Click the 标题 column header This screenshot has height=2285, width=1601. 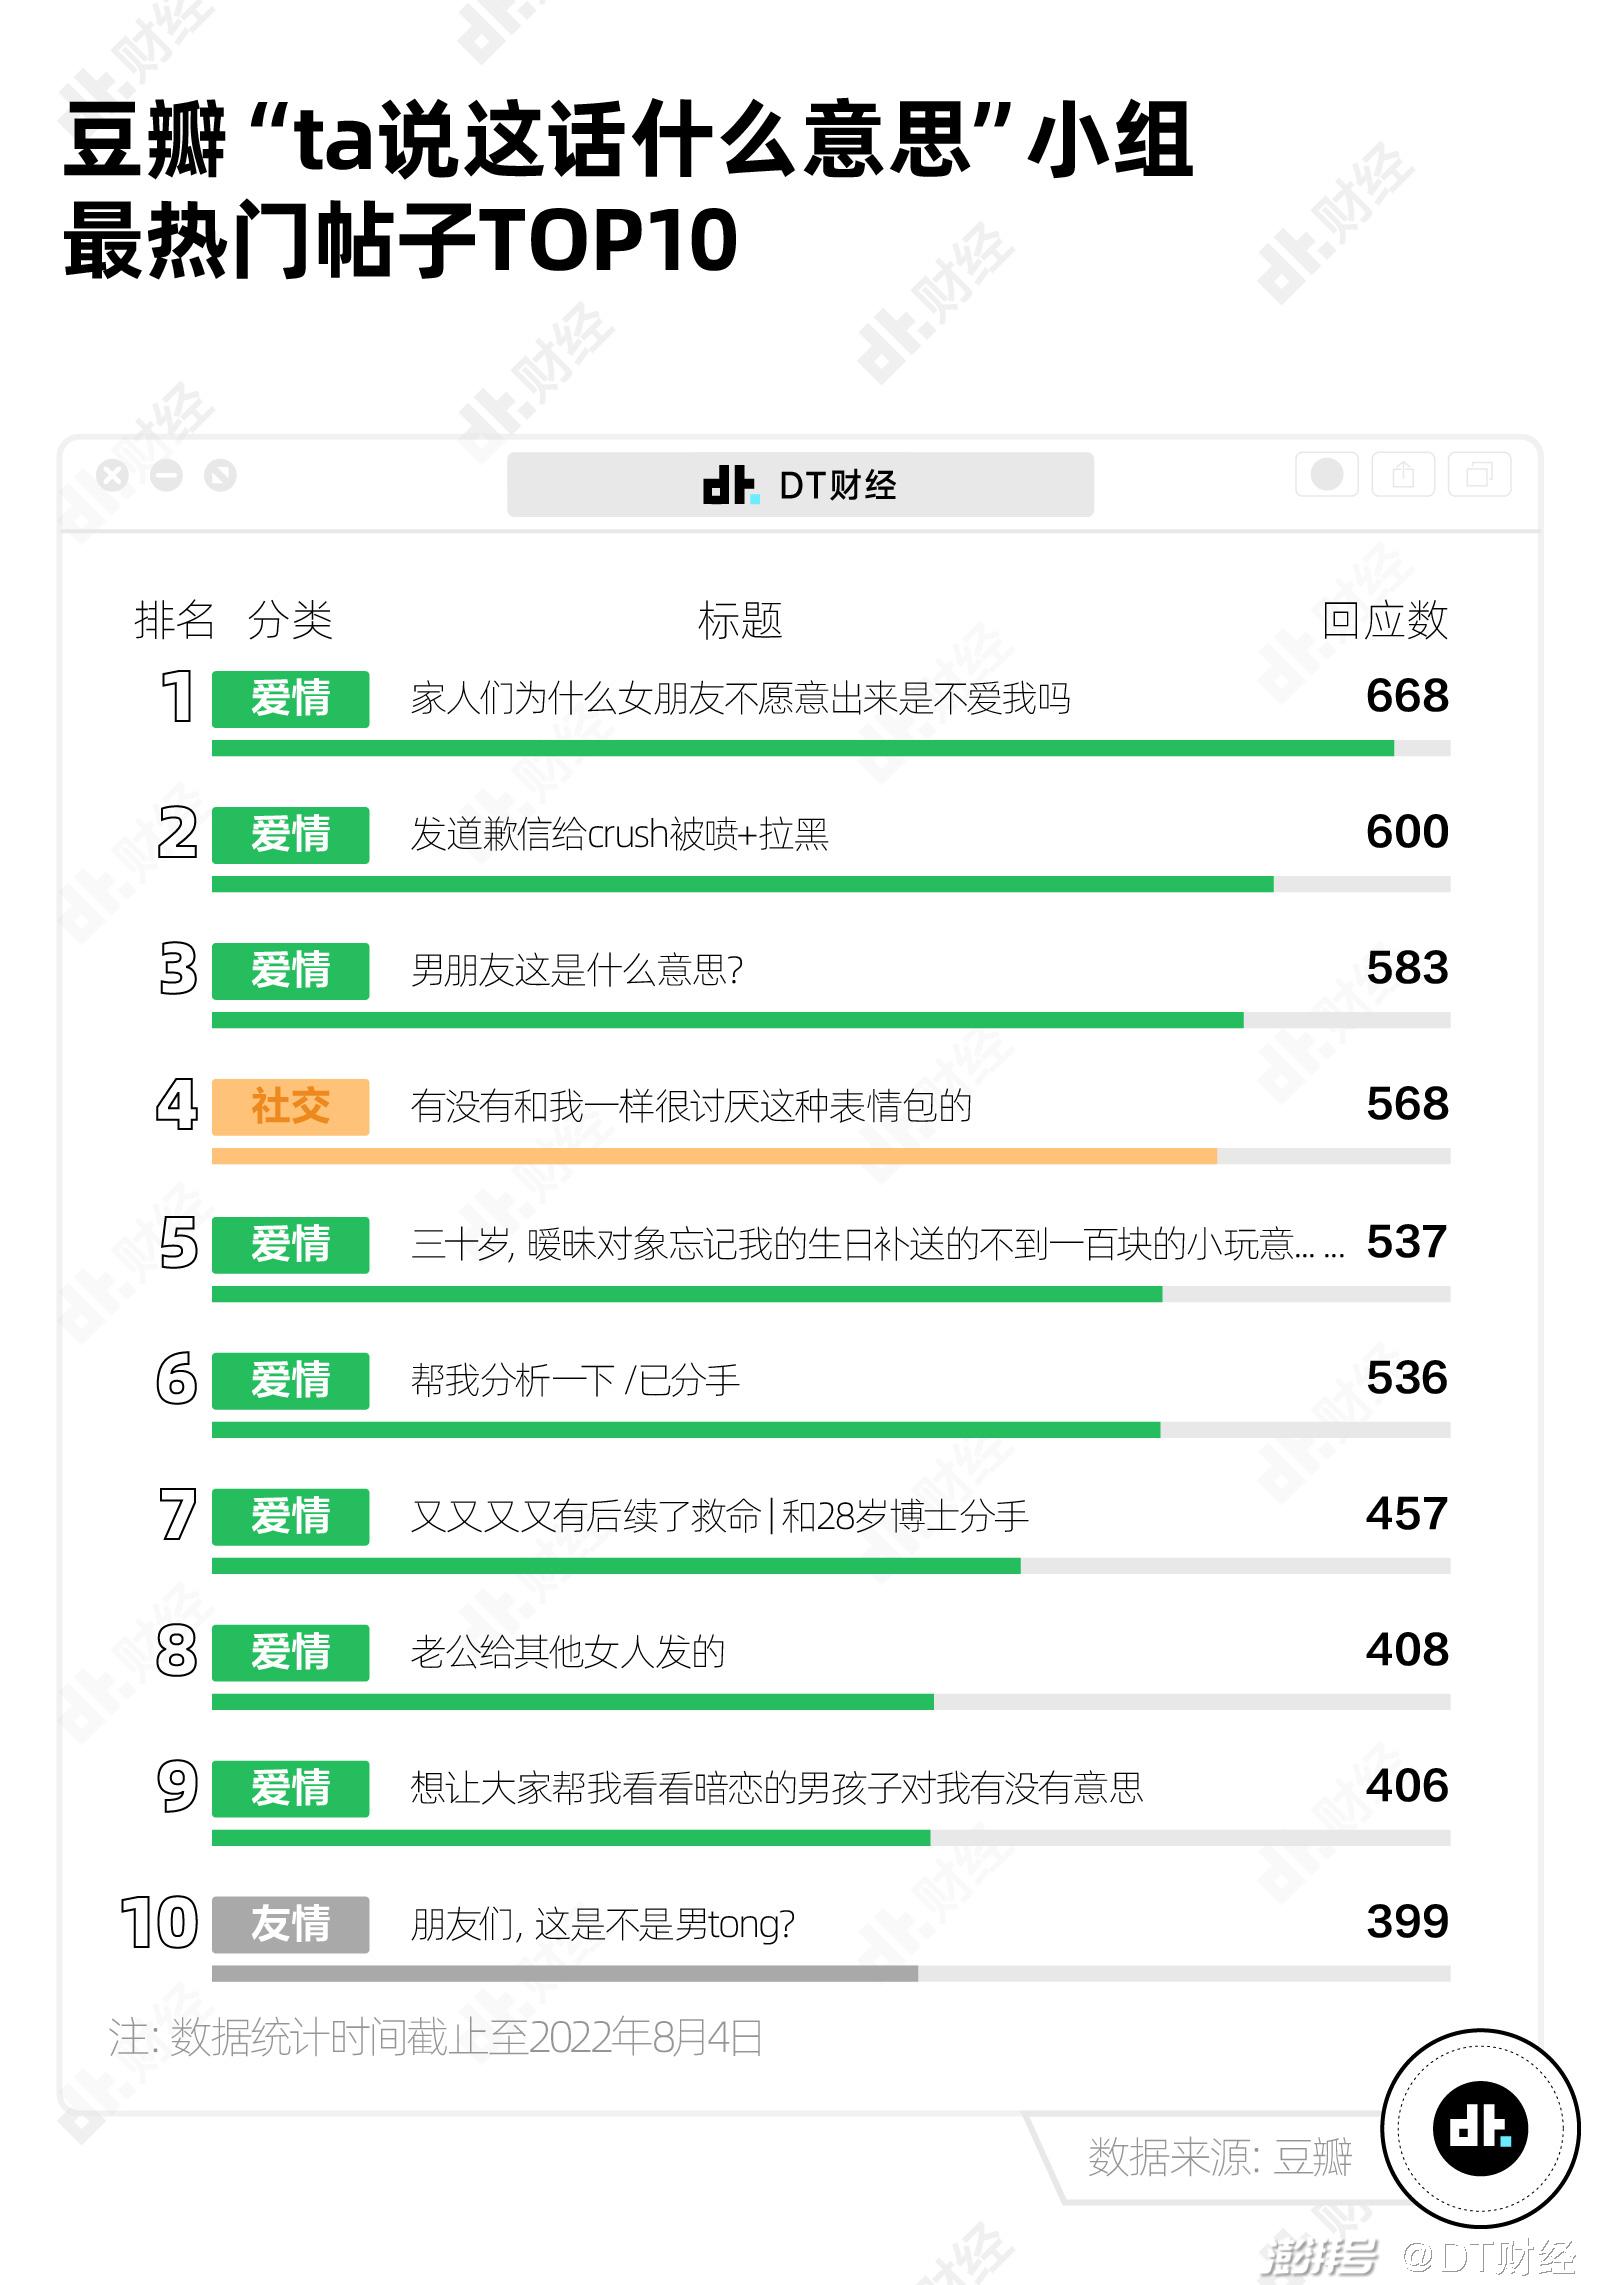point(740,620)
